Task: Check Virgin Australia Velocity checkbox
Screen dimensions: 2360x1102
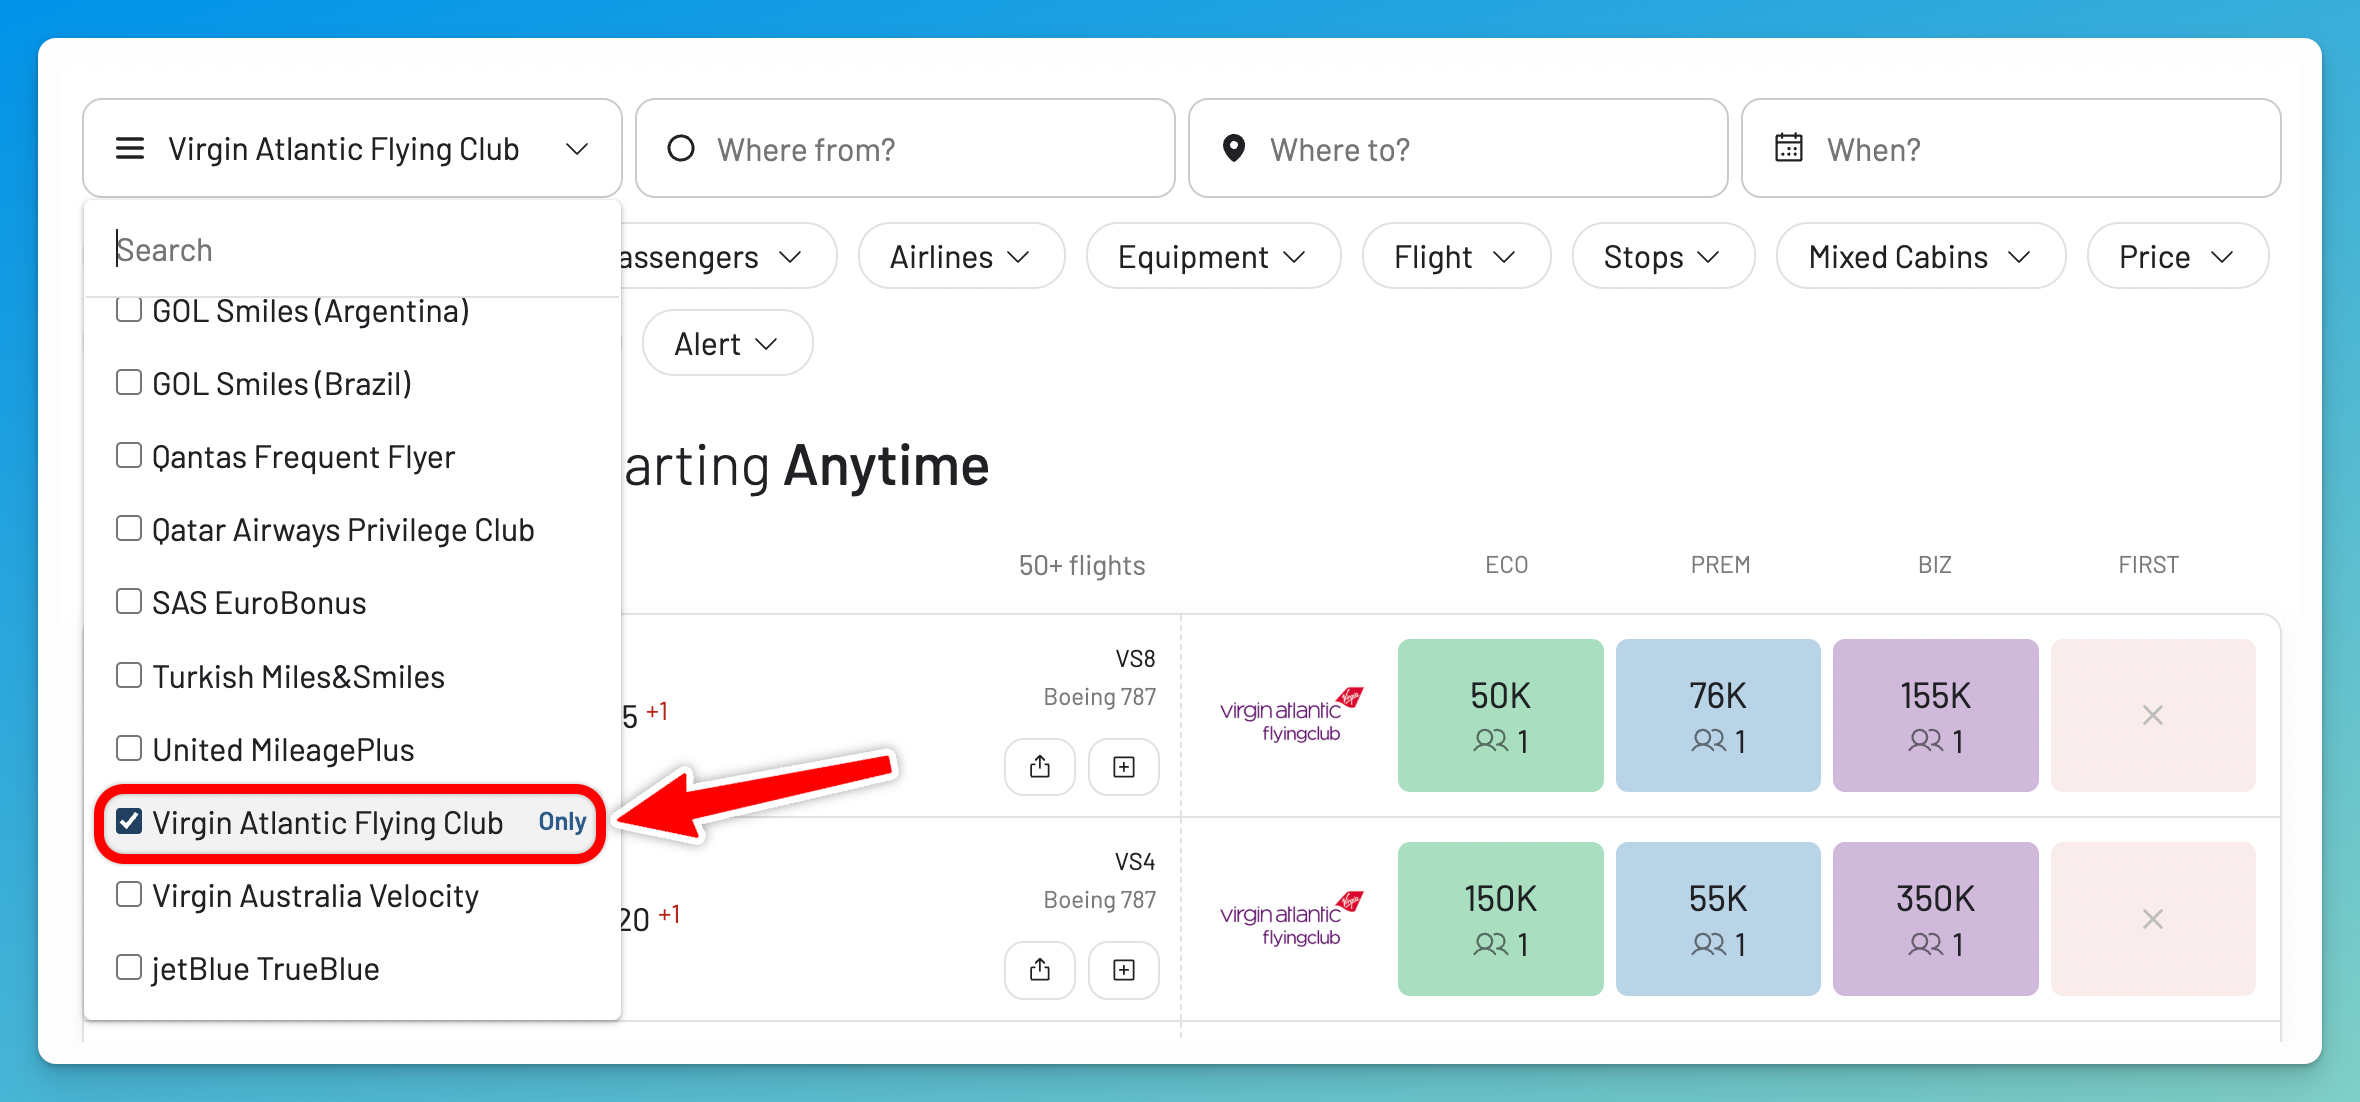Action: point(129,894)
